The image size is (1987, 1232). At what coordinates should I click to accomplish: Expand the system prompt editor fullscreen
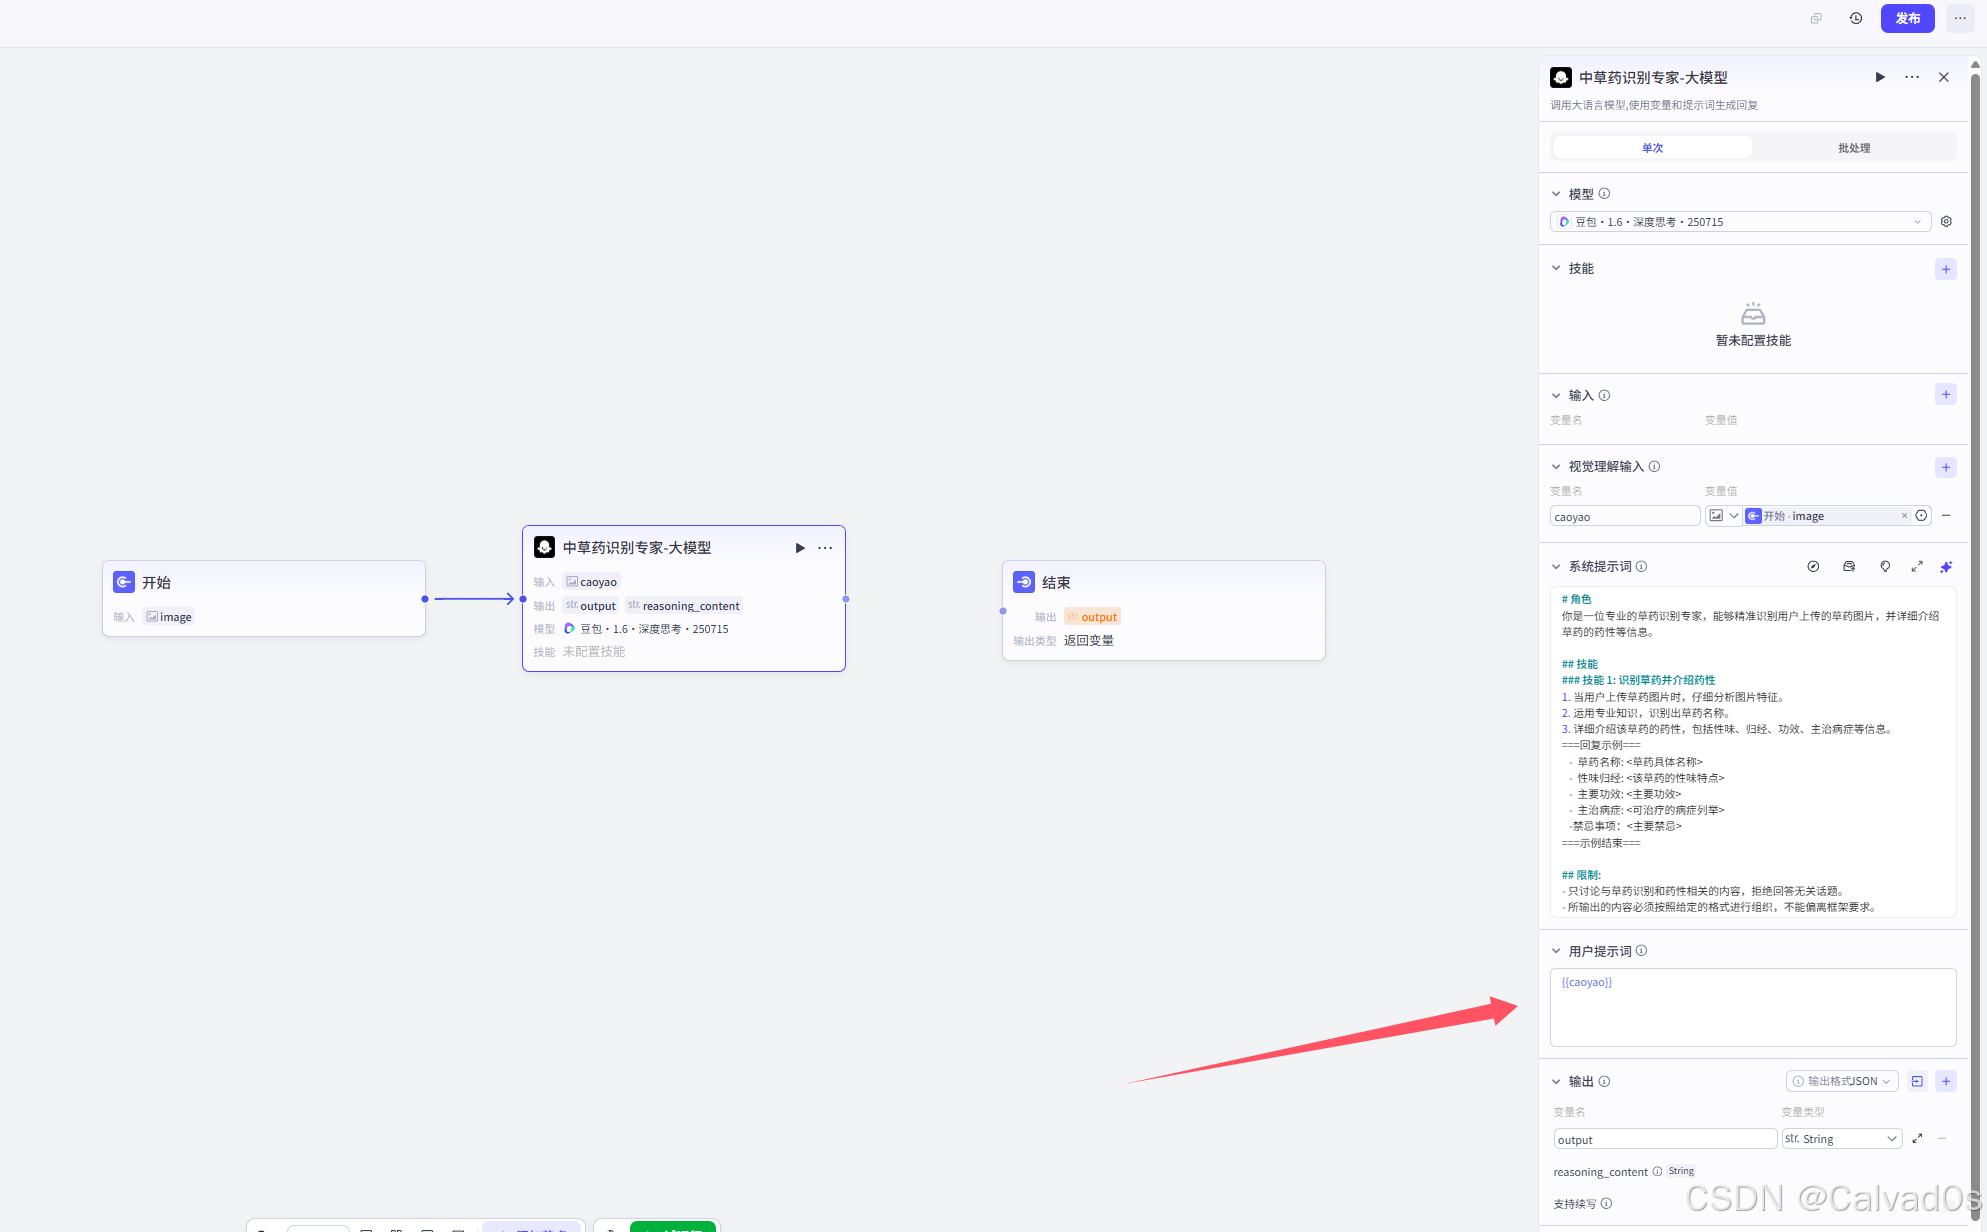coord(1917,567)
